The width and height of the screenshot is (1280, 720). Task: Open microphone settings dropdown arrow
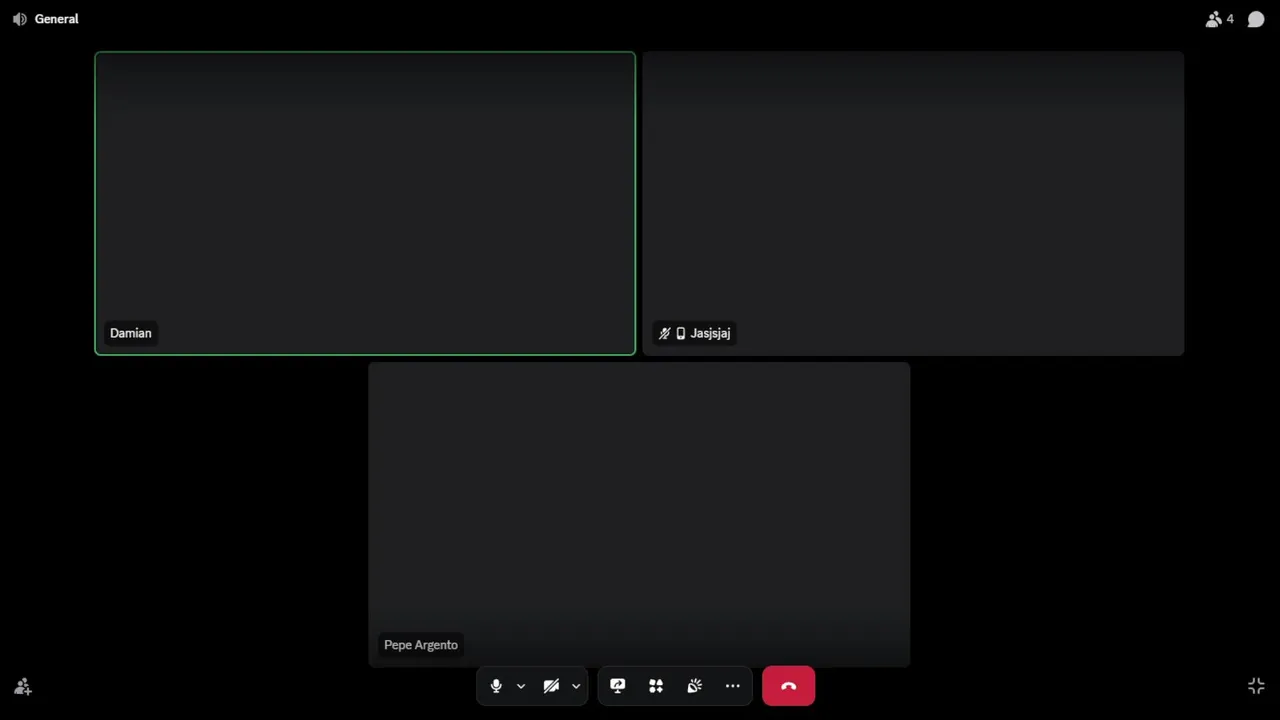pyautogui.click(x=521, y=686)
